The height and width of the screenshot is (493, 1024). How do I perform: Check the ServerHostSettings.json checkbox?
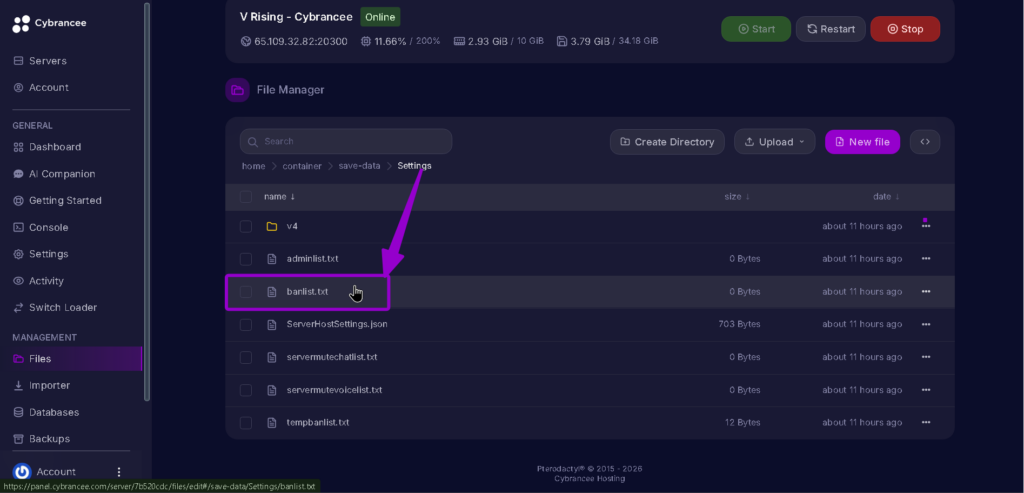pyautogui.click(x=246, y=325)
